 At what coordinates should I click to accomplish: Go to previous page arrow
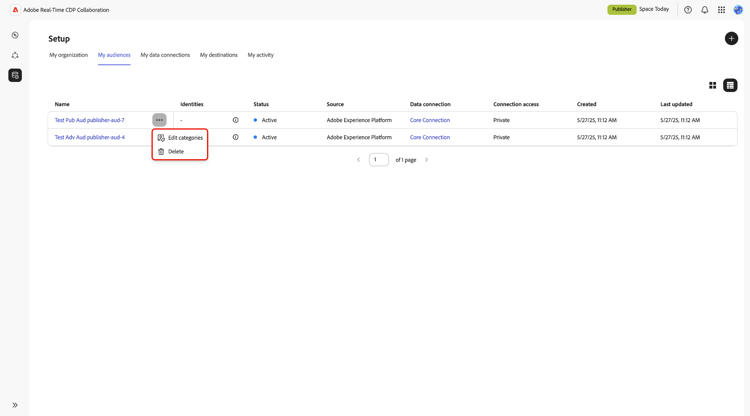pyautogui.click(x=358, y=160)
